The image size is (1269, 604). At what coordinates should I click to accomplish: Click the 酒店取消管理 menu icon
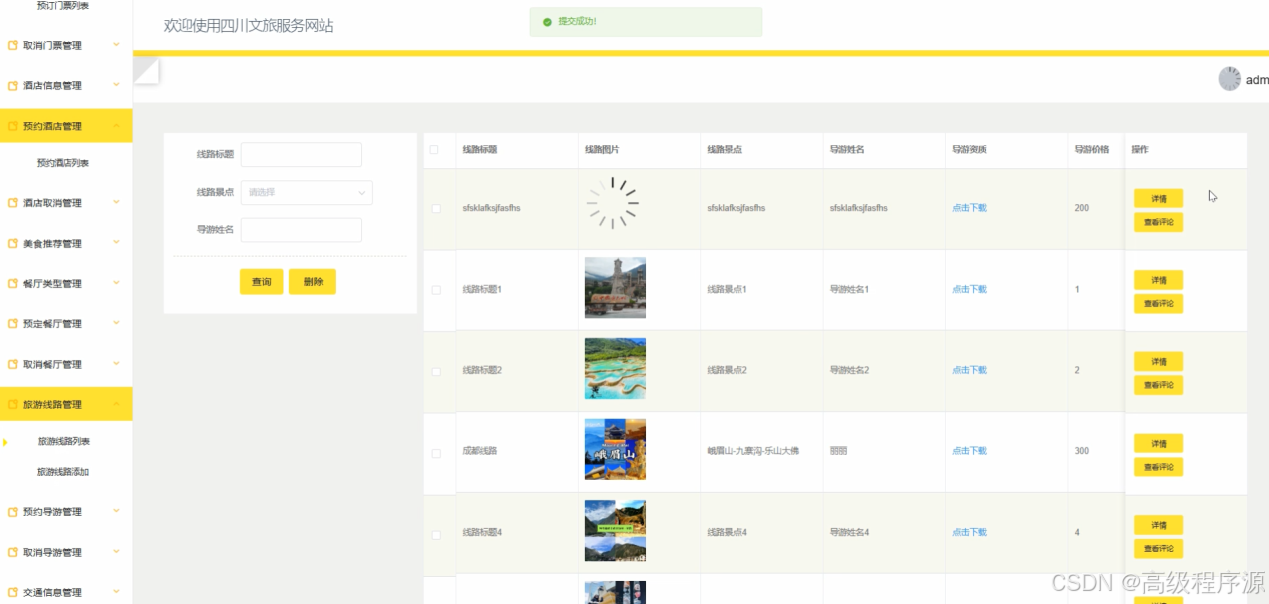click(x=13, y=203)
